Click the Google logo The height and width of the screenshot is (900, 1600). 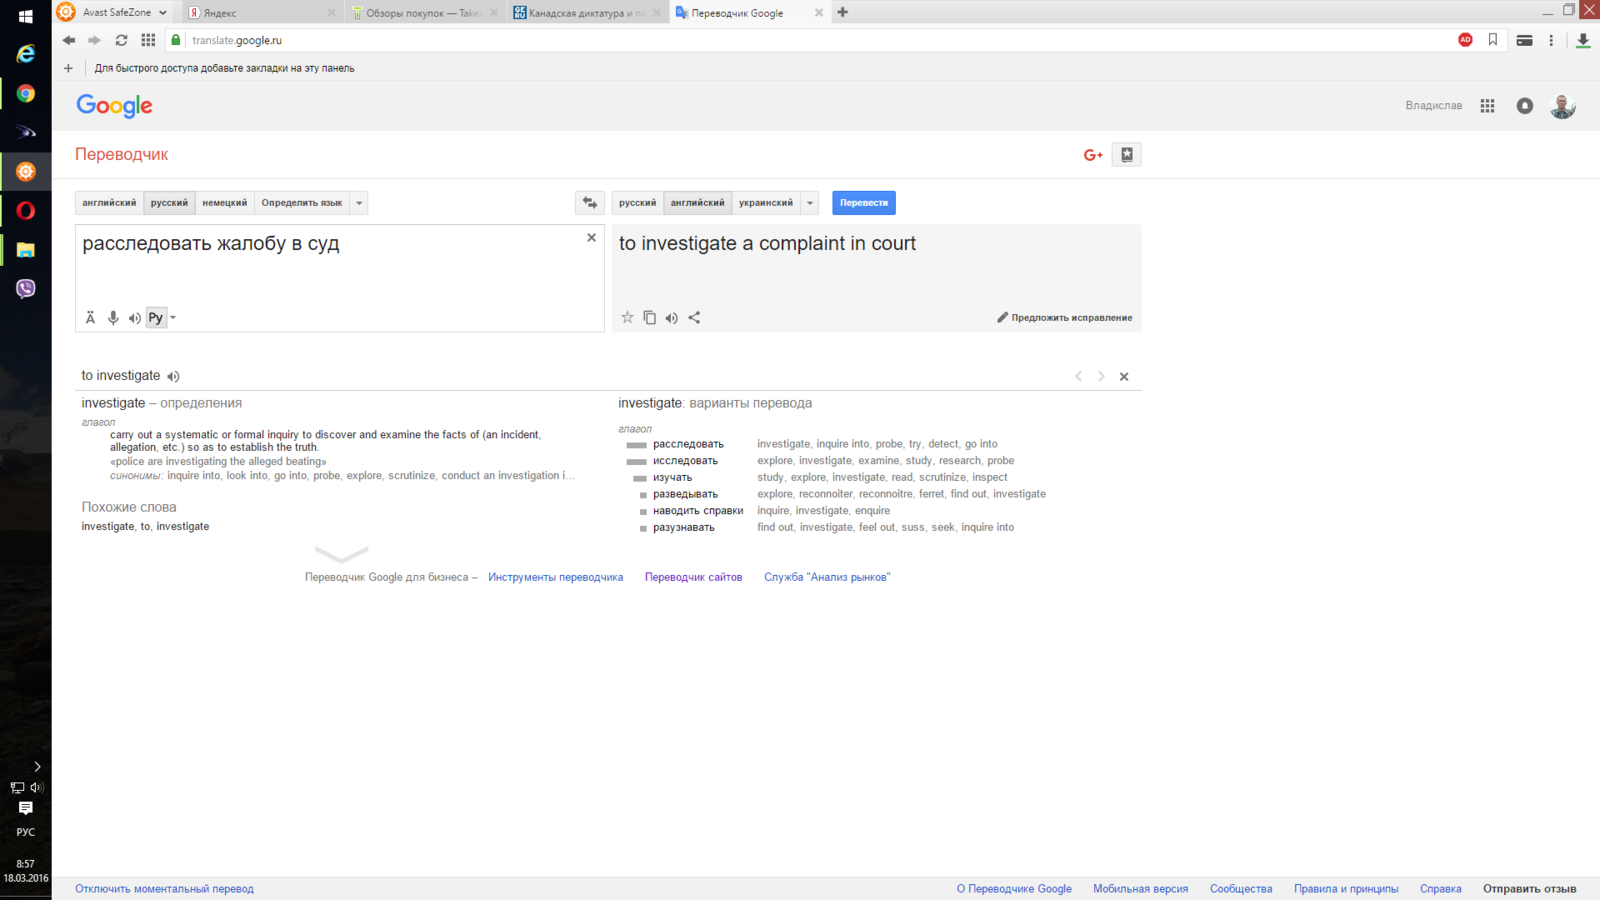(114, 106)
